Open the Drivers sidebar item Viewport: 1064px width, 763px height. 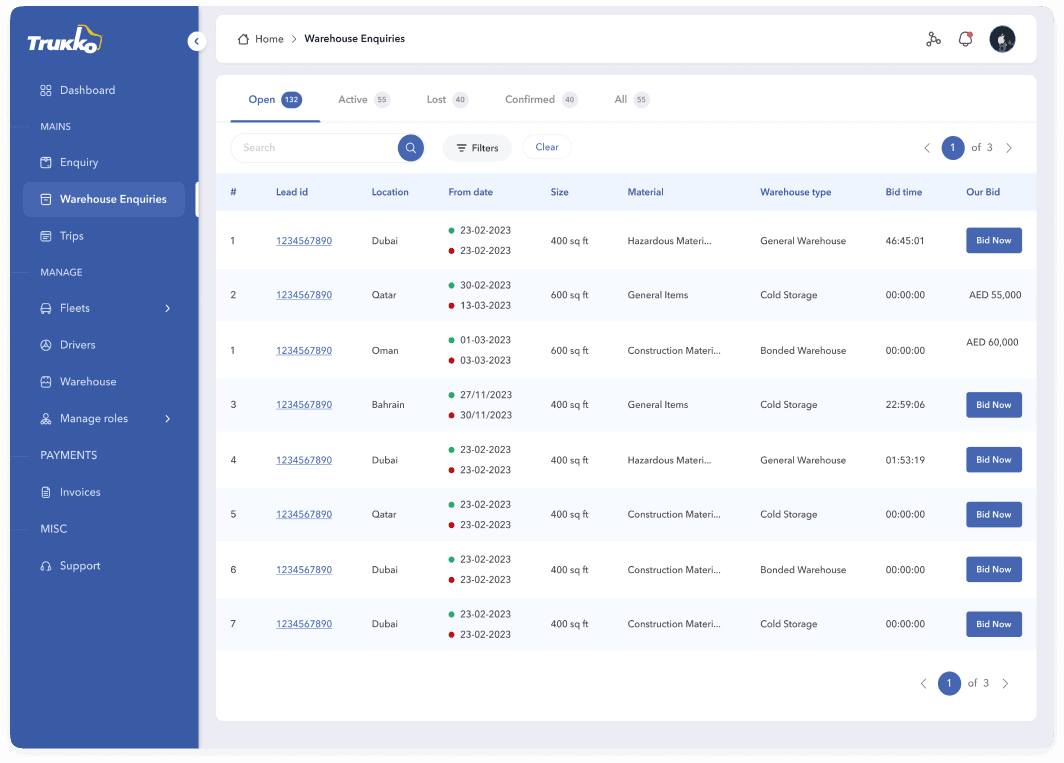click(x=77, y=345)
